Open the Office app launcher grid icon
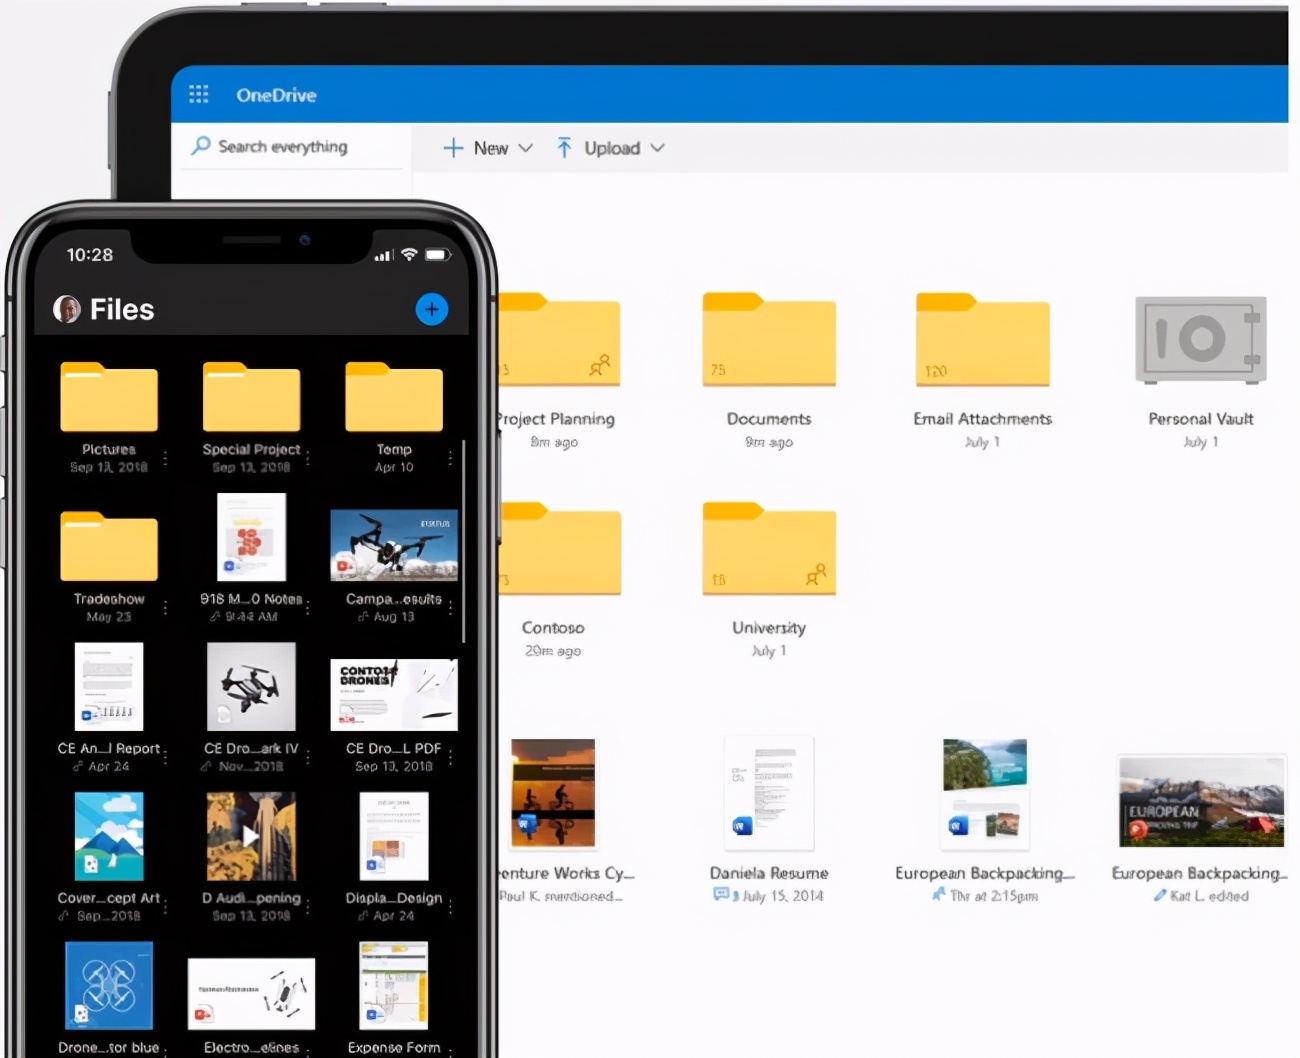The image size is (1300, 1058). pyautogui.click(x=198, y=94)
